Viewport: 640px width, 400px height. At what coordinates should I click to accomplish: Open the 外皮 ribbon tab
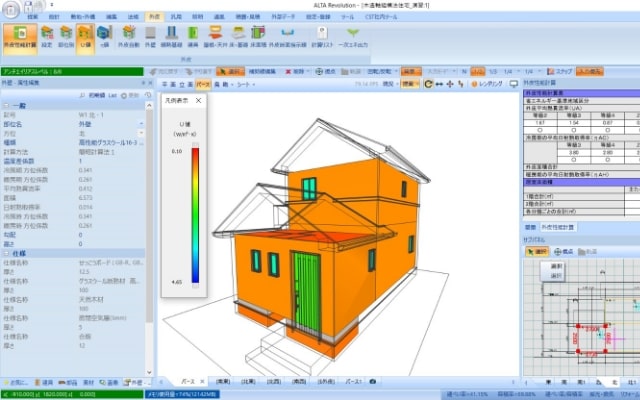[153, 17]
